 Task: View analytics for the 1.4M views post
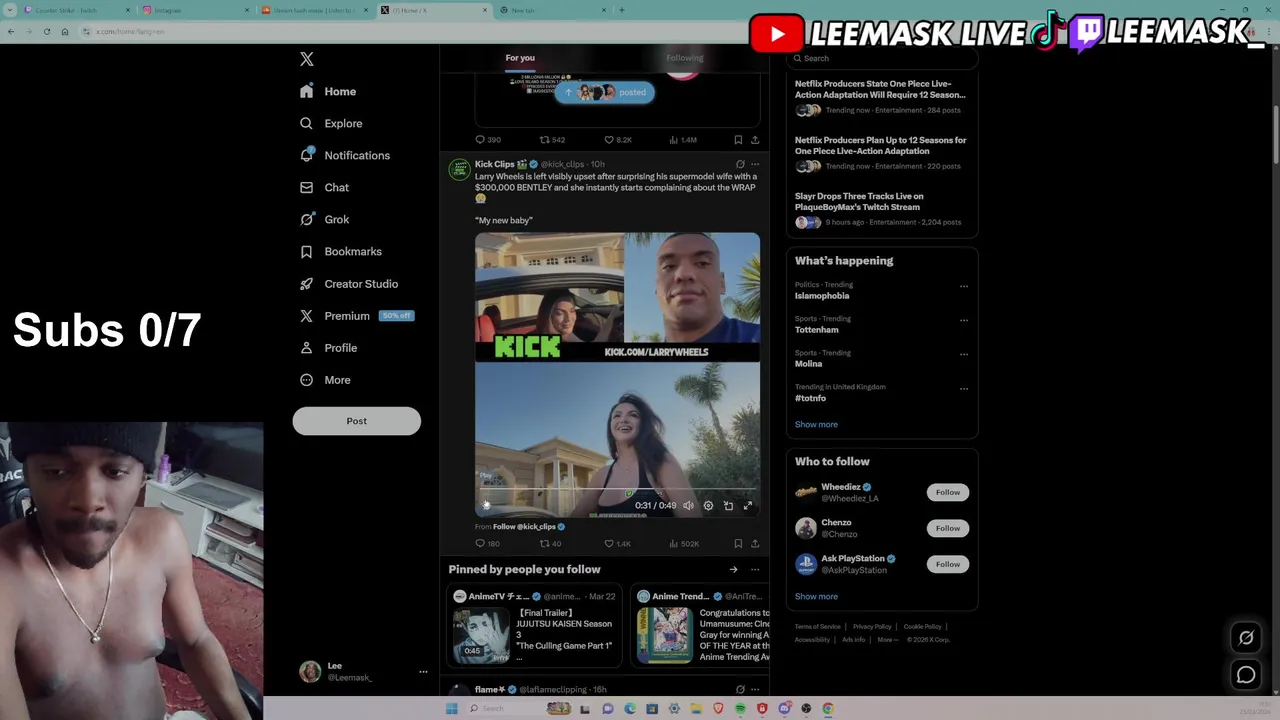[682, 140]
